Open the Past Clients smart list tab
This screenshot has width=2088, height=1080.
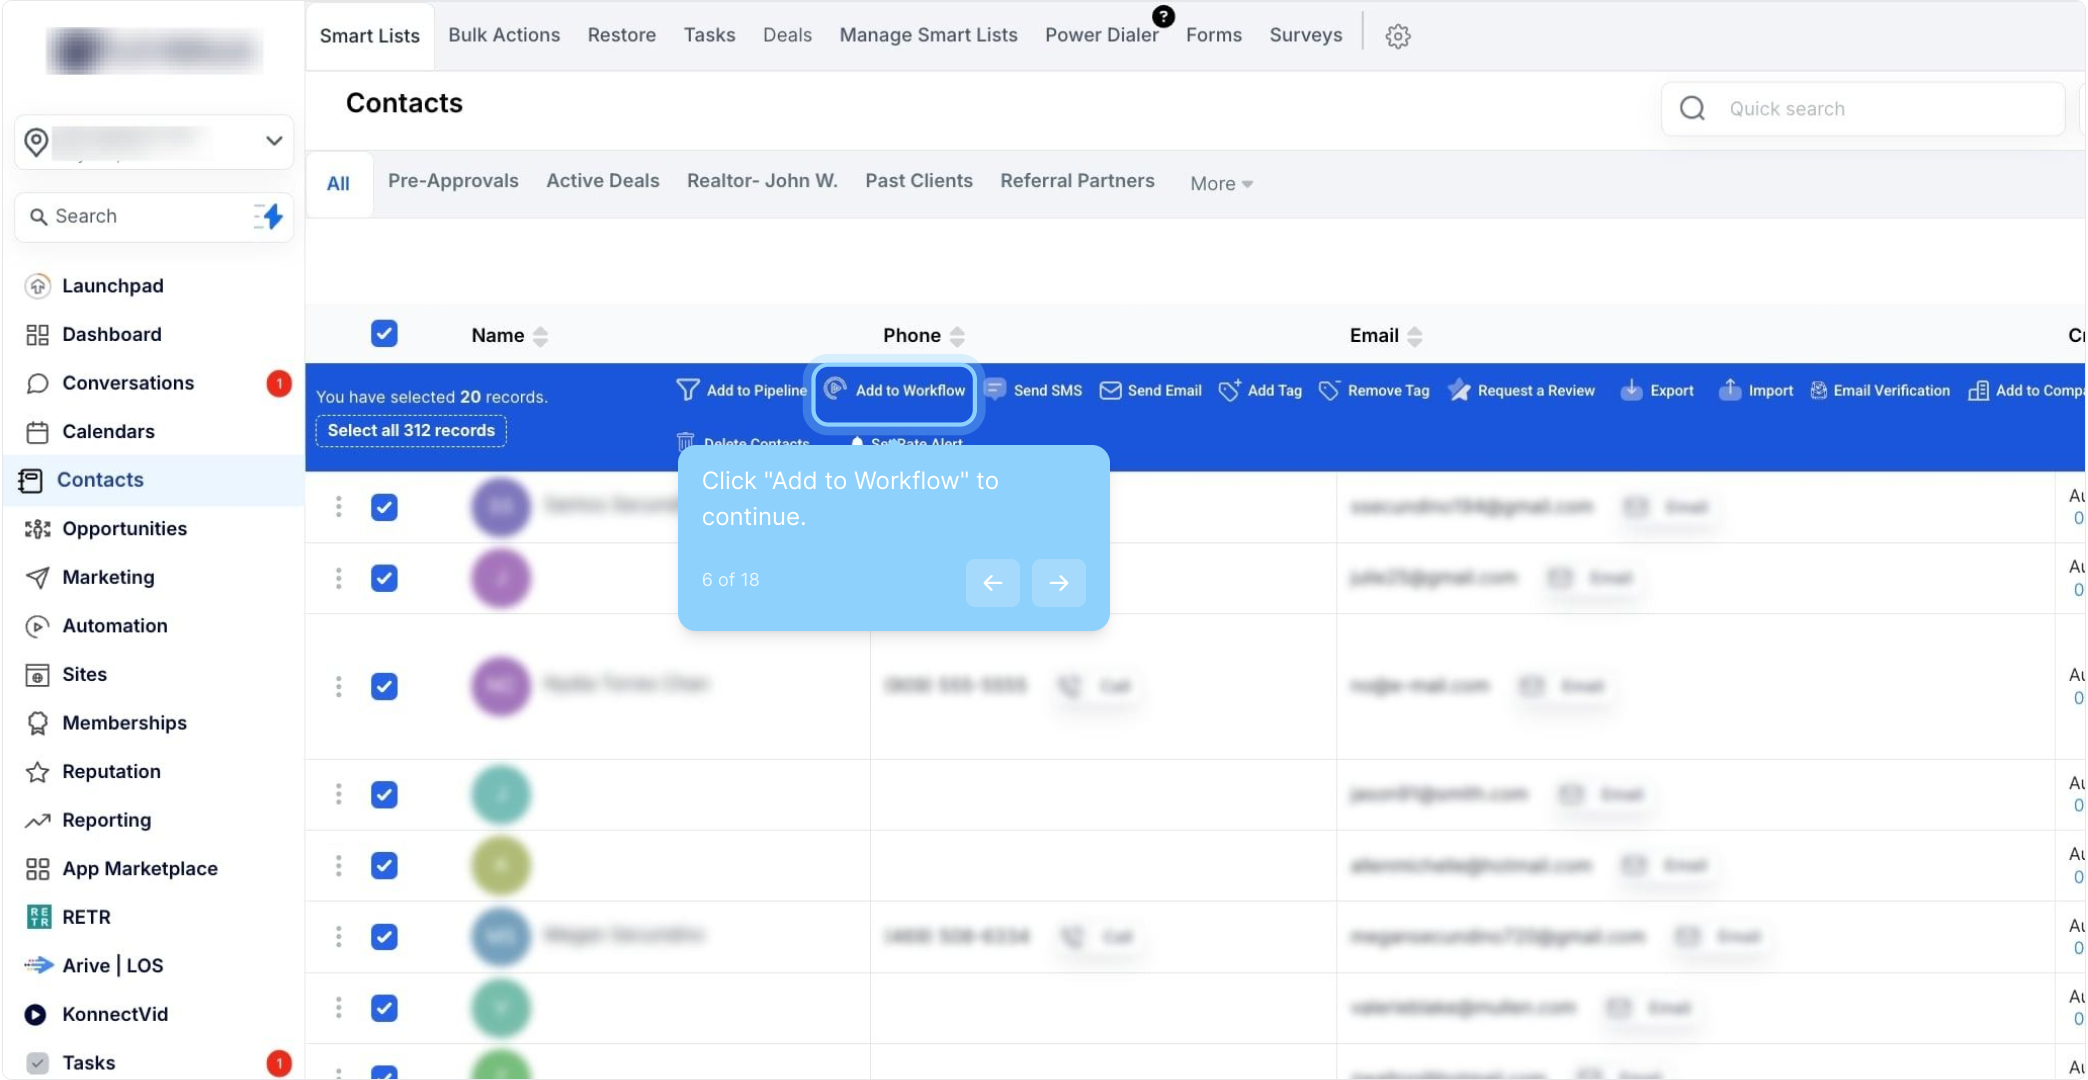point(918,181)
